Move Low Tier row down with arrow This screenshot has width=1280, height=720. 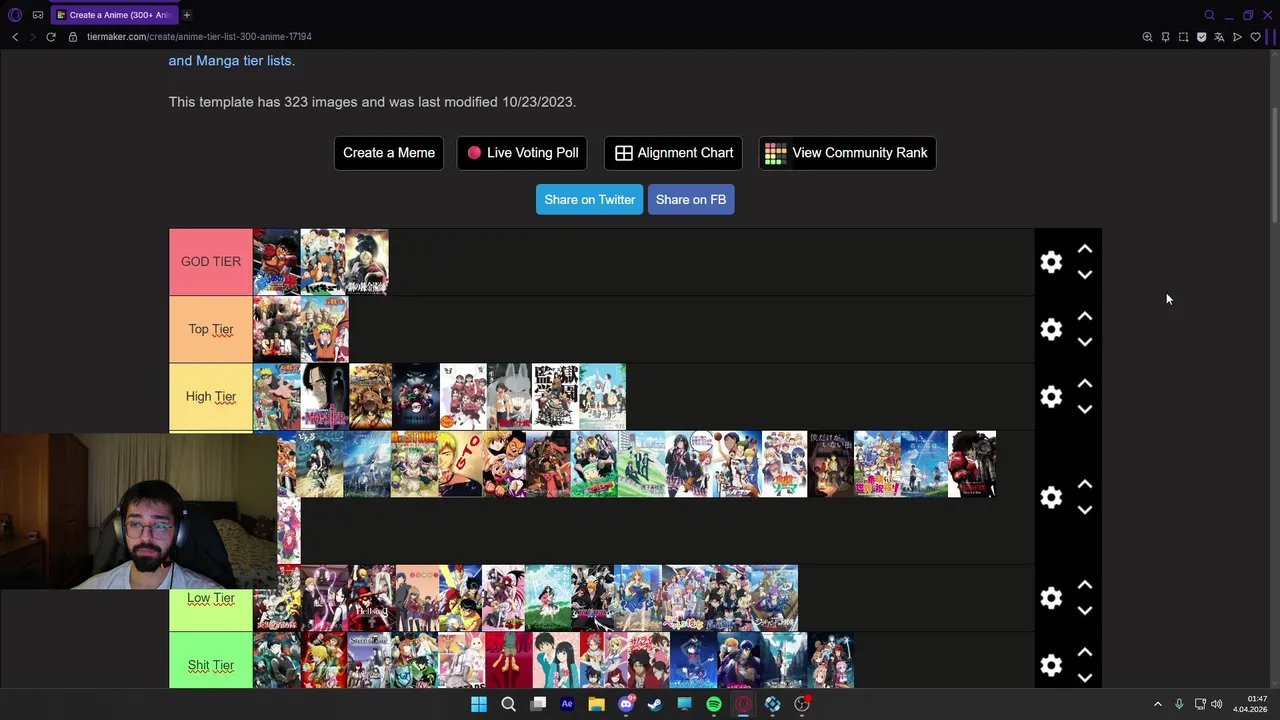tap(1085, 610)
